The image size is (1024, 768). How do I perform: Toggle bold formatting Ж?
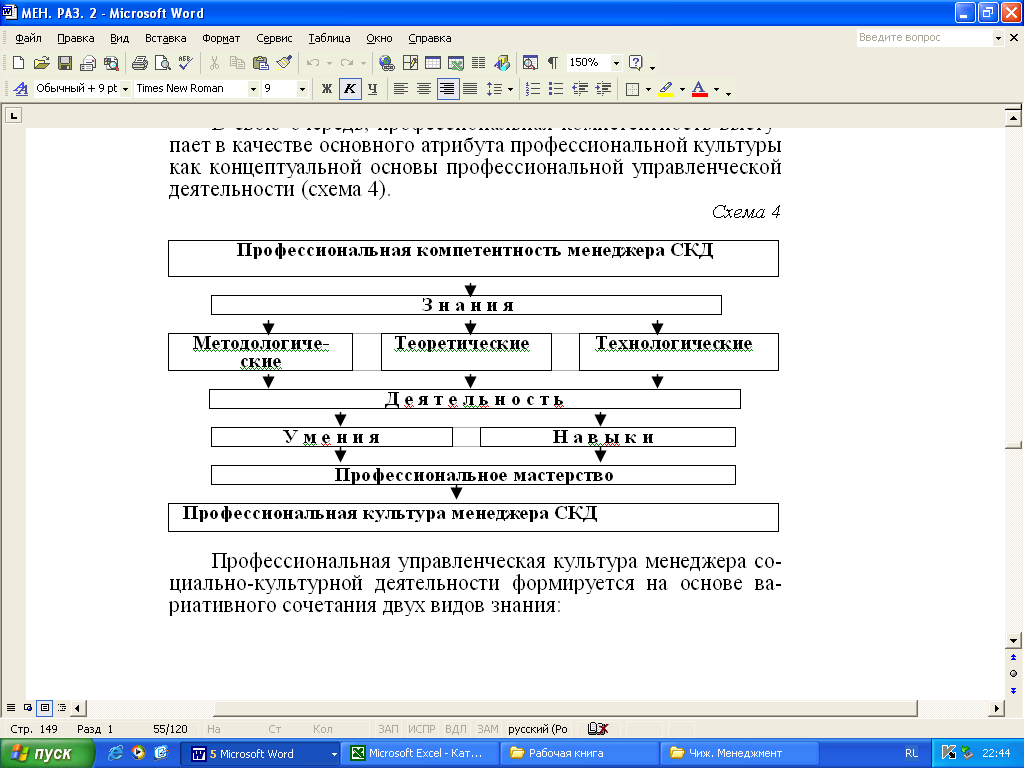(327, 89)
